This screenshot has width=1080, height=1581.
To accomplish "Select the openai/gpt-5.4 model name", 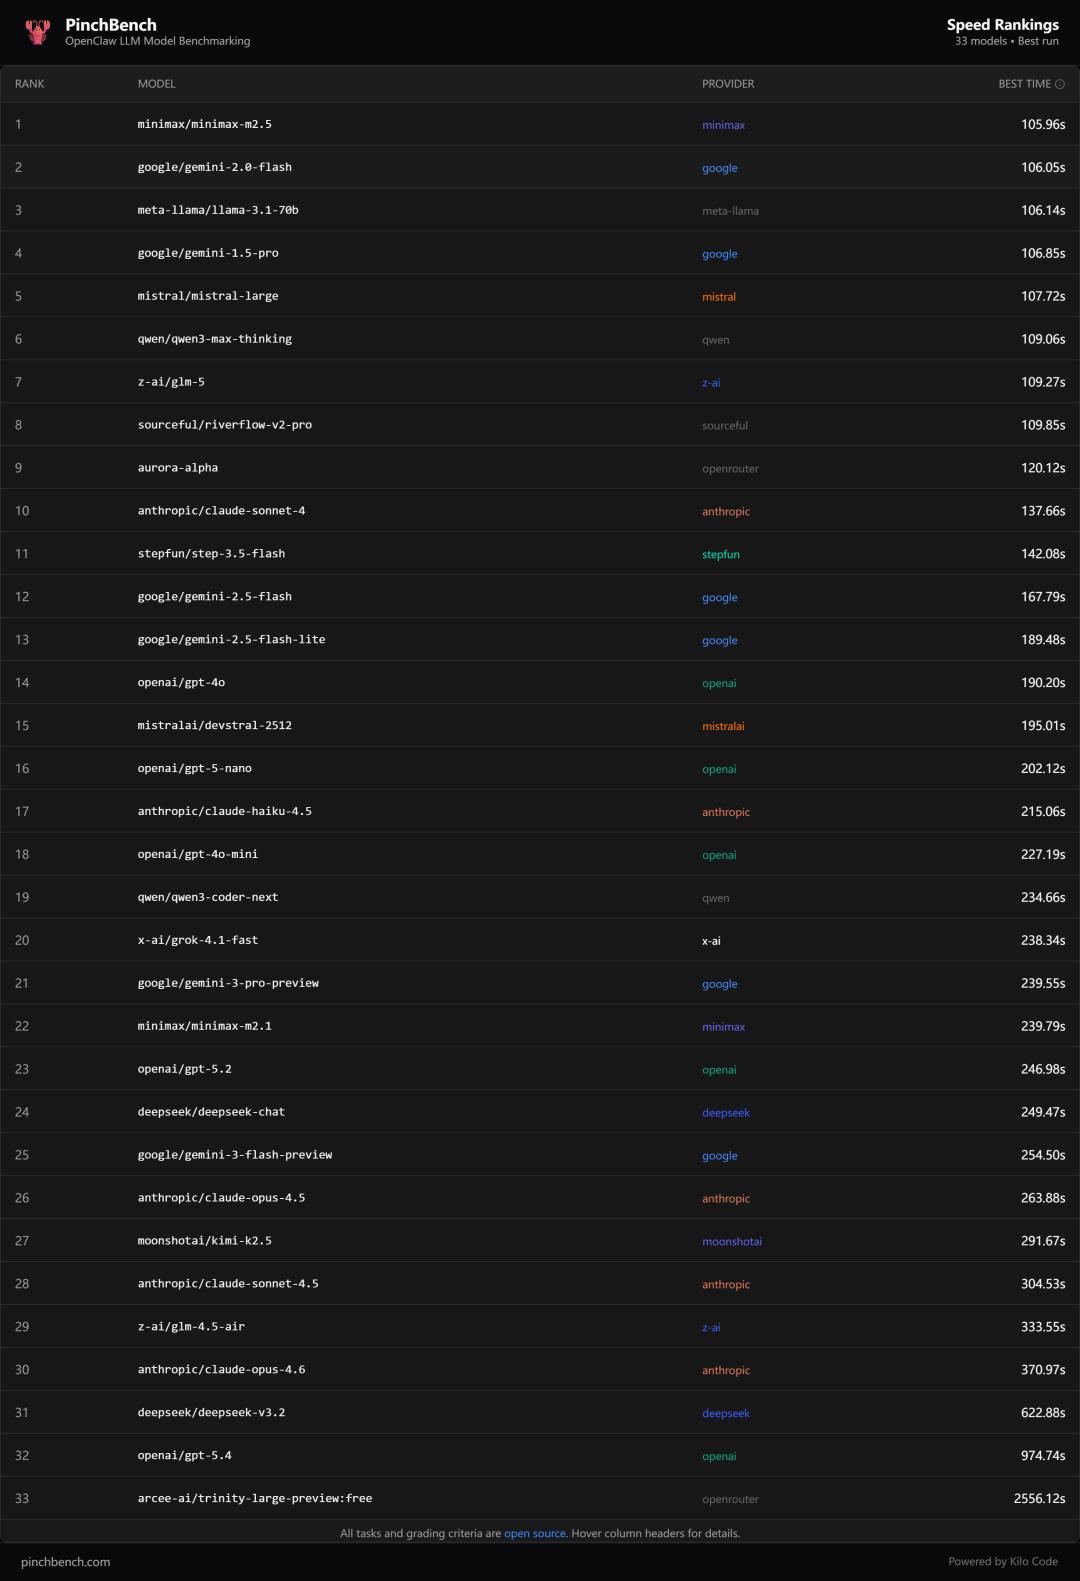I will (185, 1455).
